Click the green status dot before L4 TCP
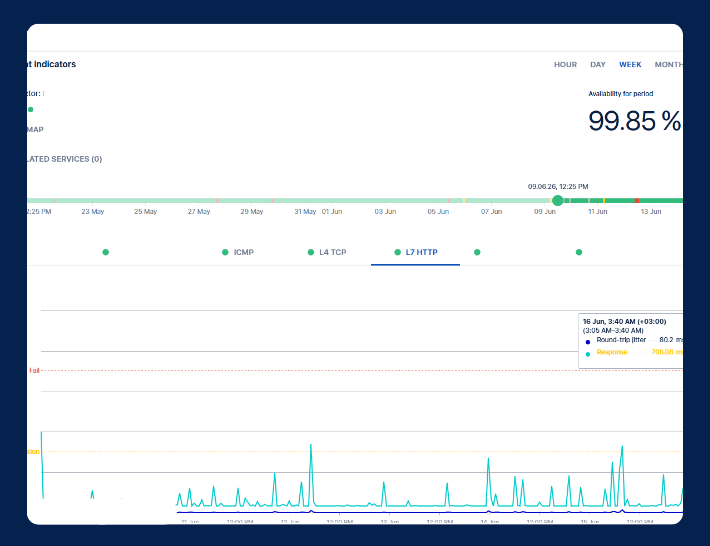 (x=311, y=252)
